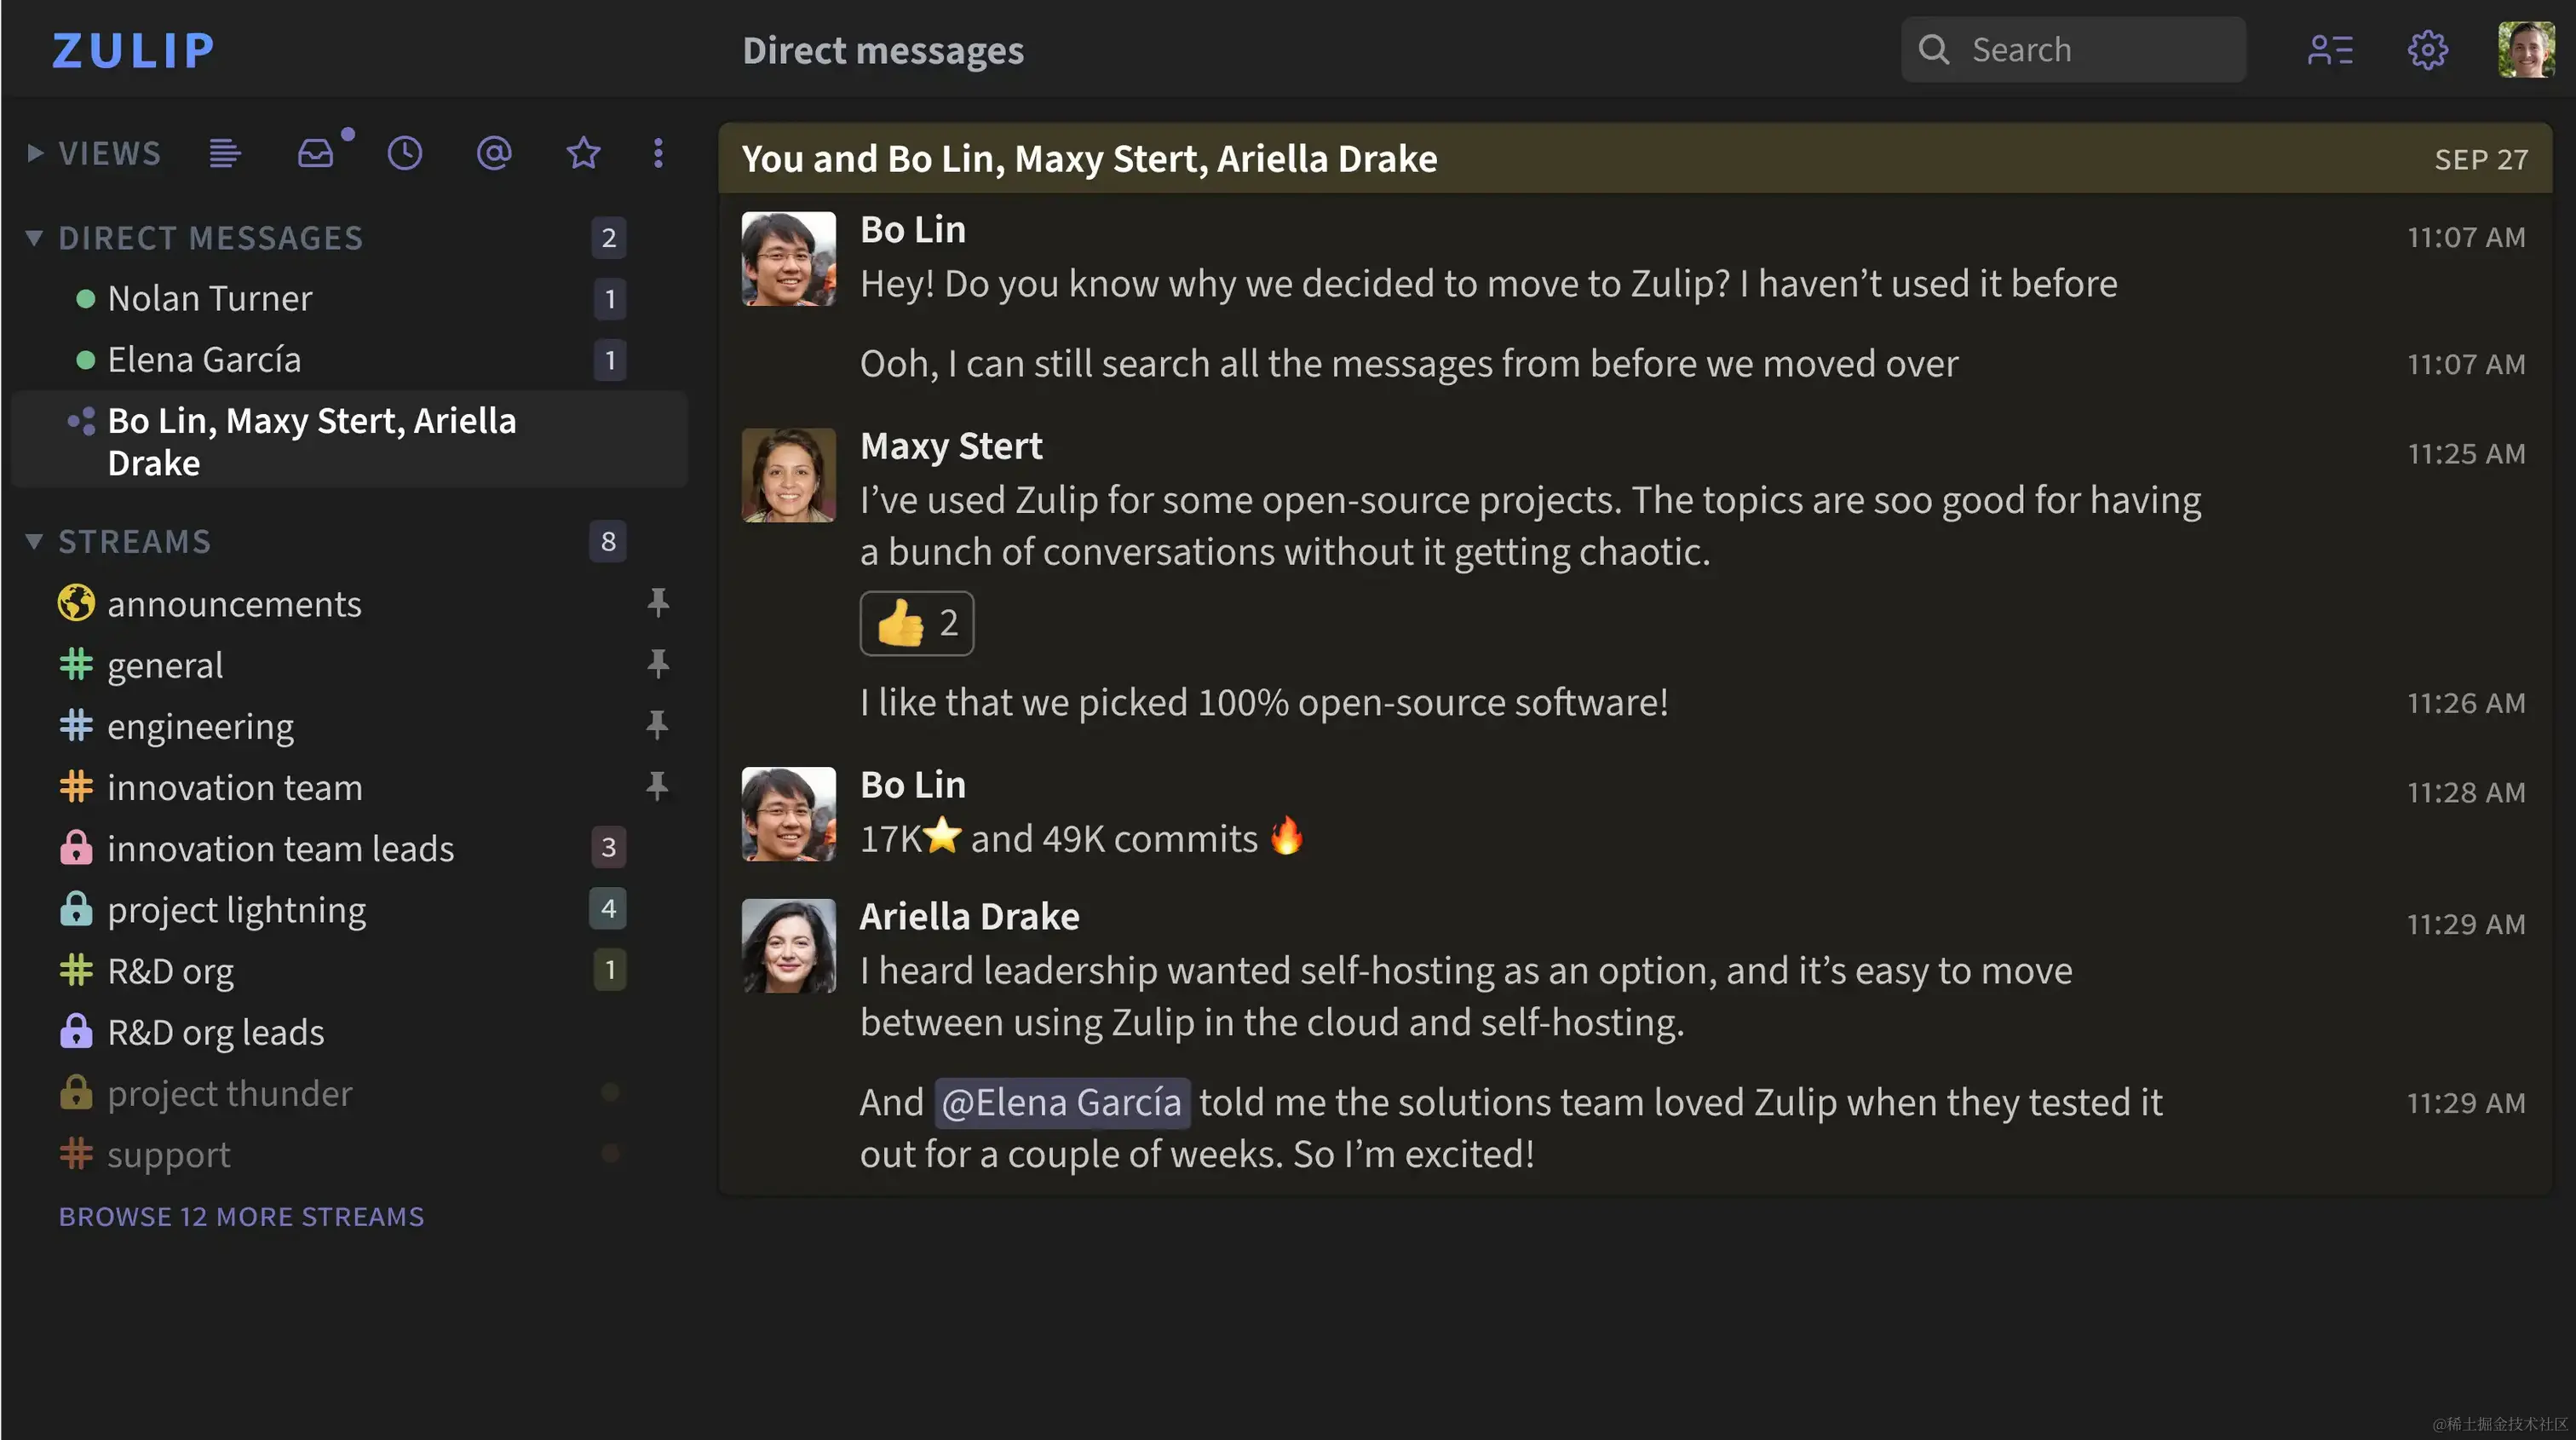Screen dimensions: 2576x1440
Task: Open the settings gear menu
Action: [2427, 50]
